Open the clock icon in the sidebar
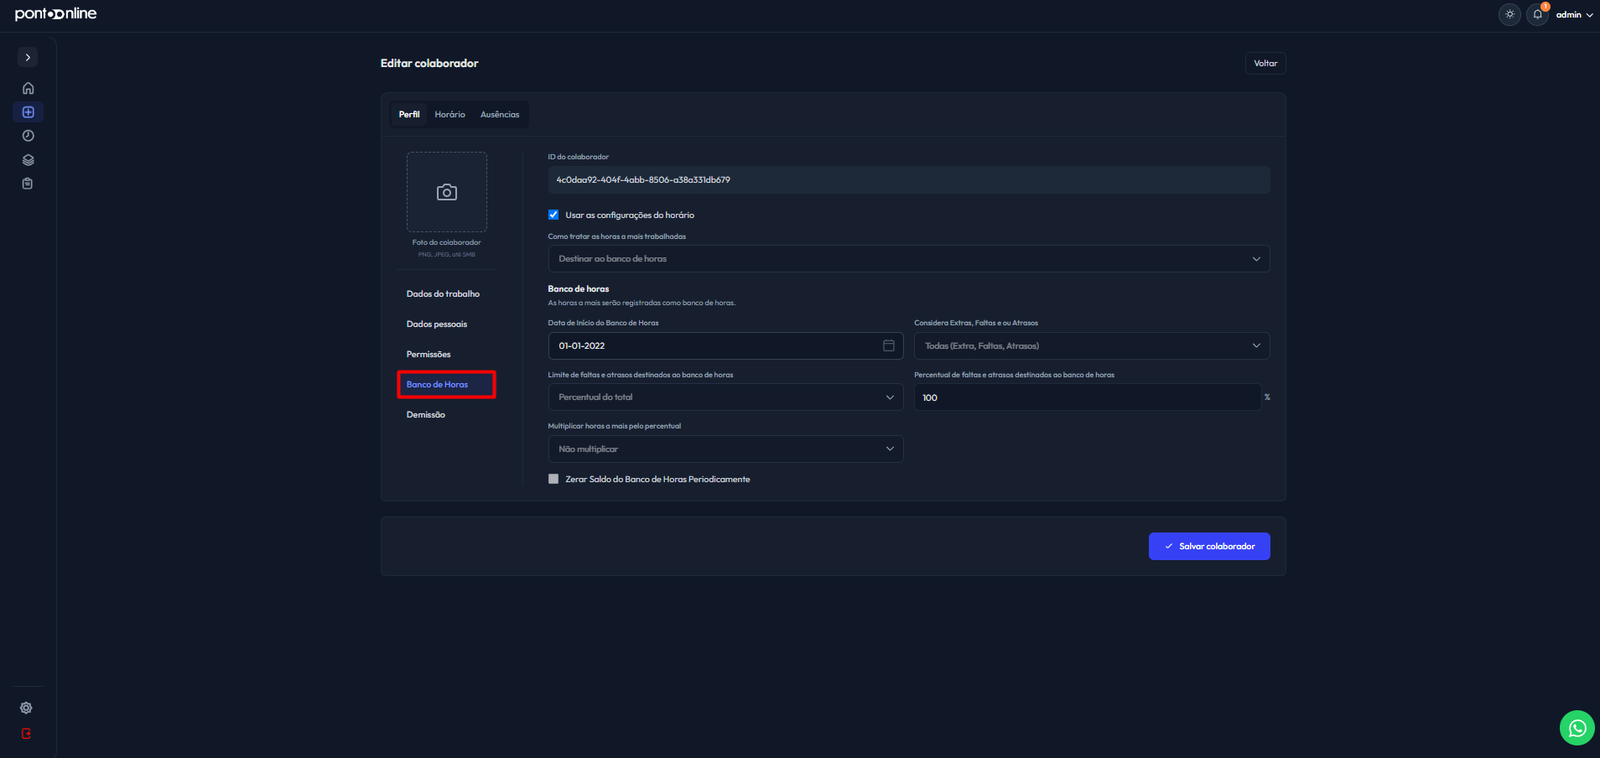 [28, 136]
